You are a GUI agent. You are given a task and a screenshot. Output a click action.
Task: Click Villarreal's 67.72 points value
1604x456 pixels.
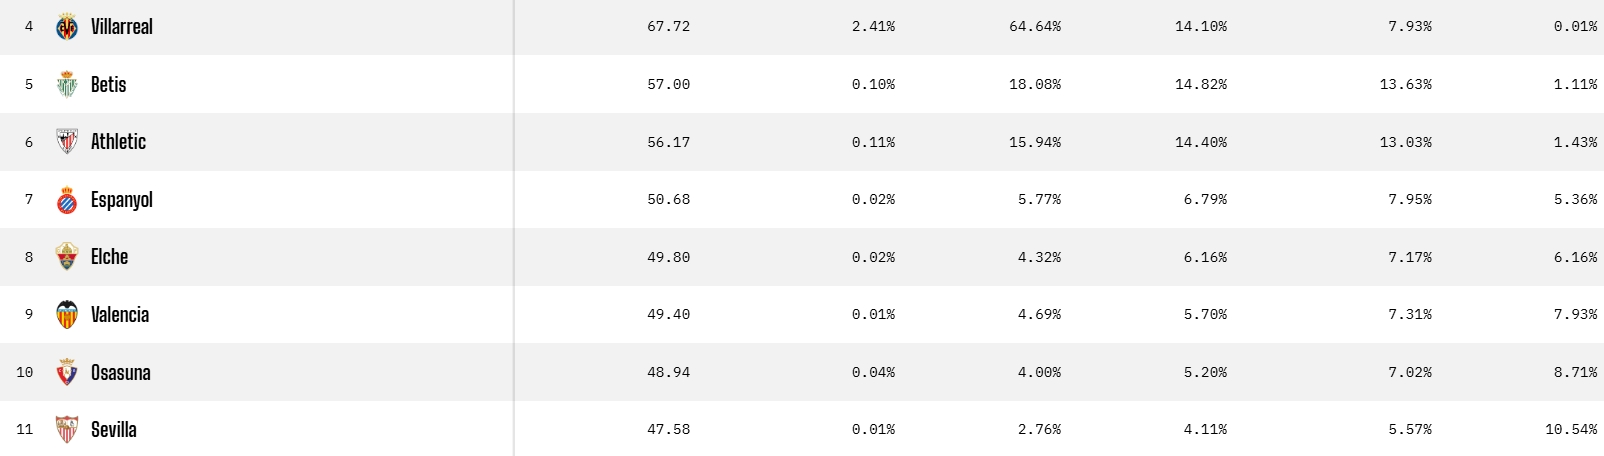point(668,27)
